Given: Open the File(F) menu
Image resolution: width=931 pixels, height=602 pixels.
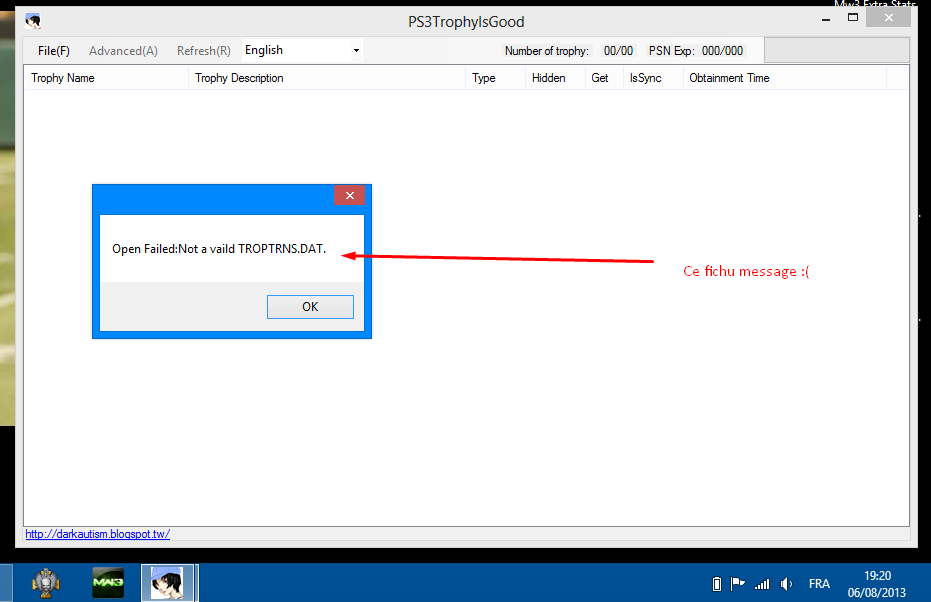Looking at the screenshot, I should click(53, 51).
